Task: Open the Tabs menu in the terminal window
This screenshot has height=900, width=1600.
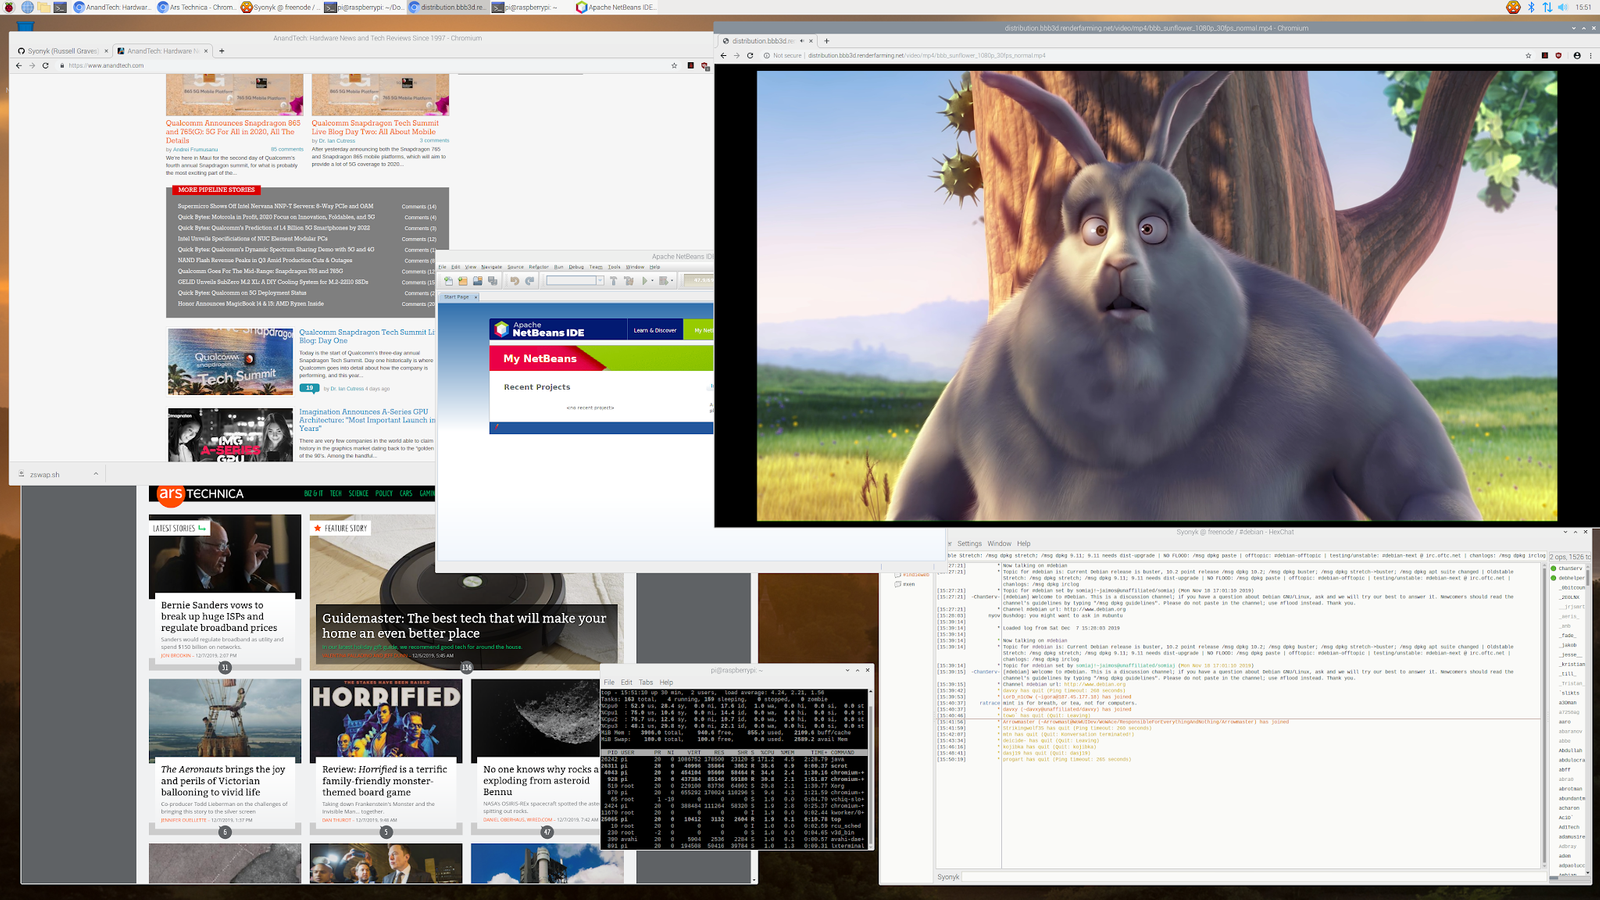Action: pyautogui.click(x=646, y=682)
